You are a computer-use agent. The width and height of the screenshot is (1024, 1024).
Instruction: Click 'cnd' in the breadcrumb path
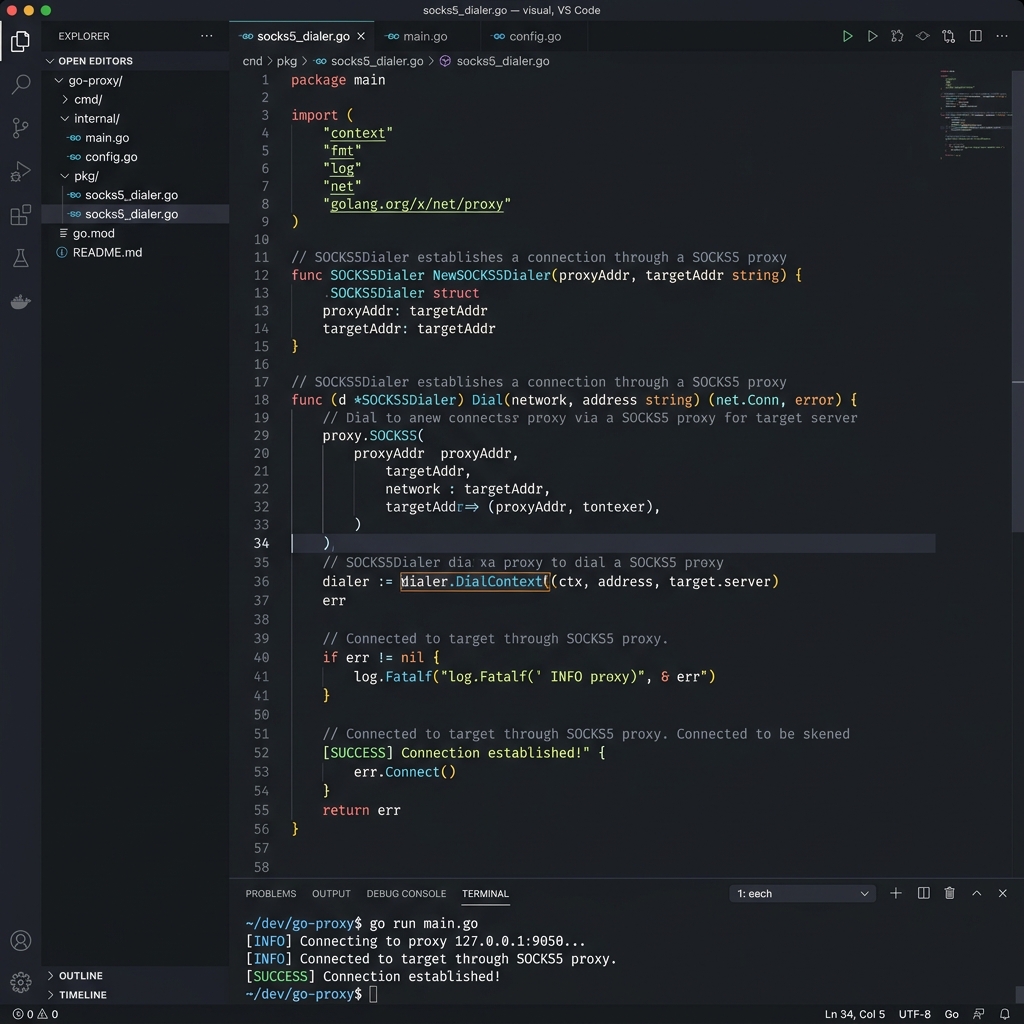point(252,61)
